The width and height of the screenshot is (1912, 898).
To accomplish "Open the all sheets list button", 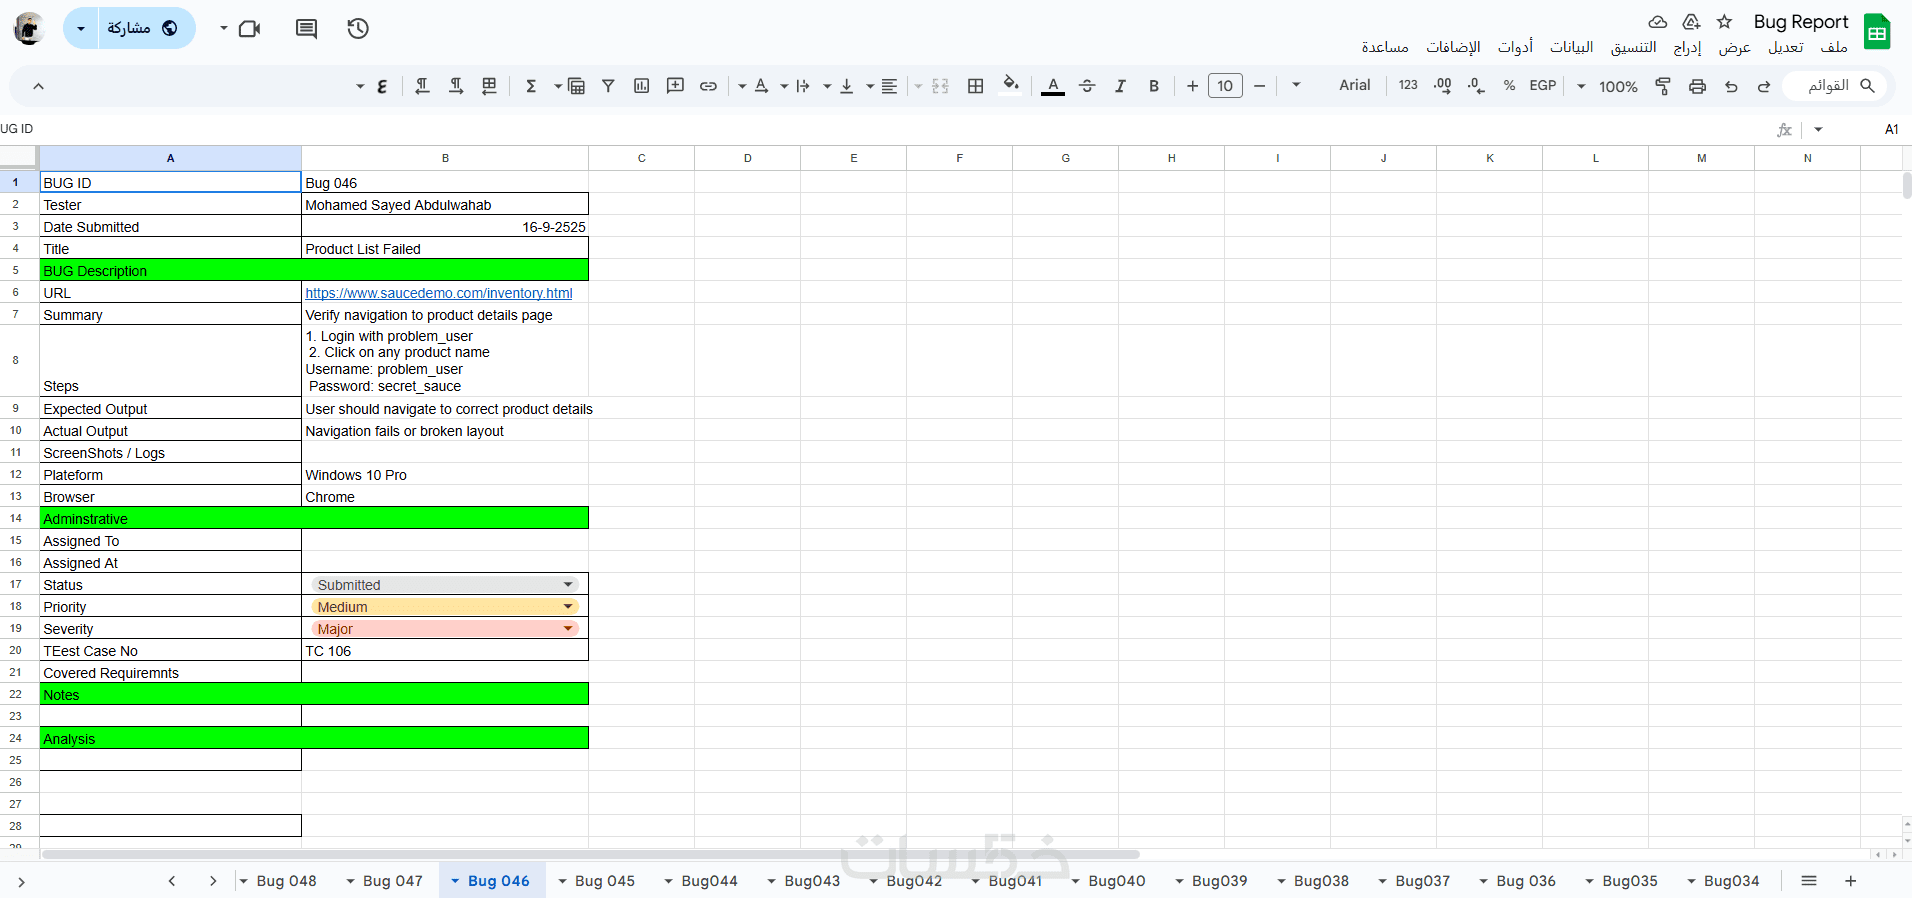I will click(x=1808, y=881).
